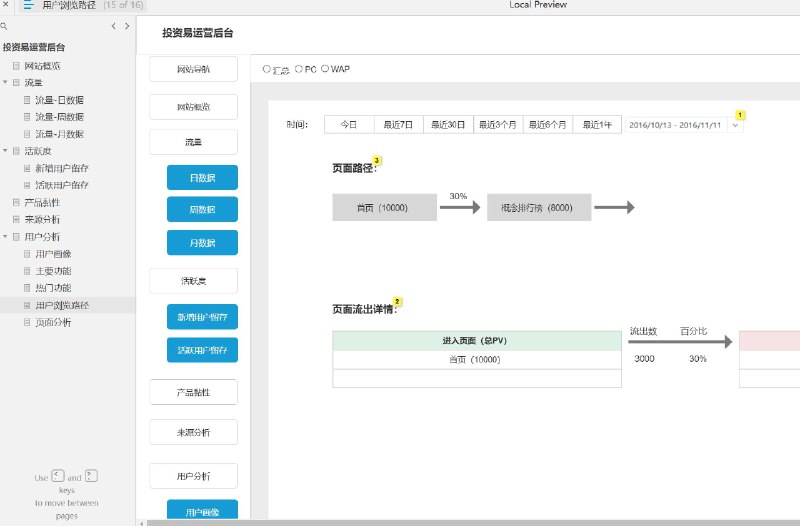Screen dimensions: 800x526
Task: Click the blue 月数据 button
Action: pos(202,243)
